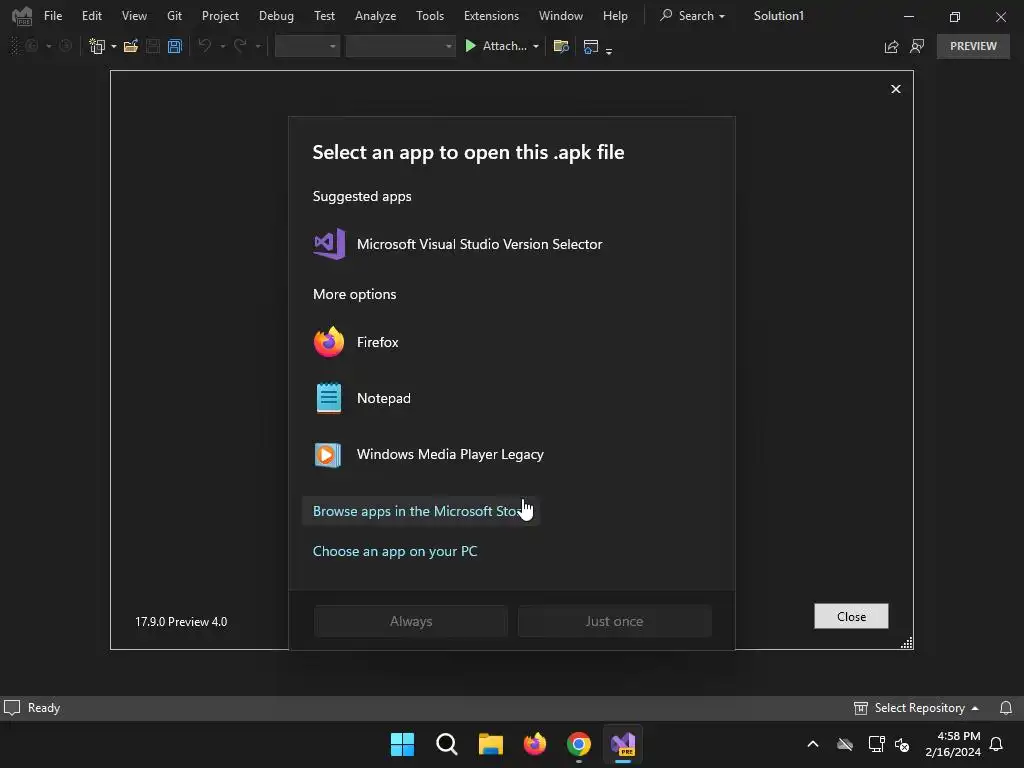Click the start window toolbar icon
1024x768 pixels.
591,46
